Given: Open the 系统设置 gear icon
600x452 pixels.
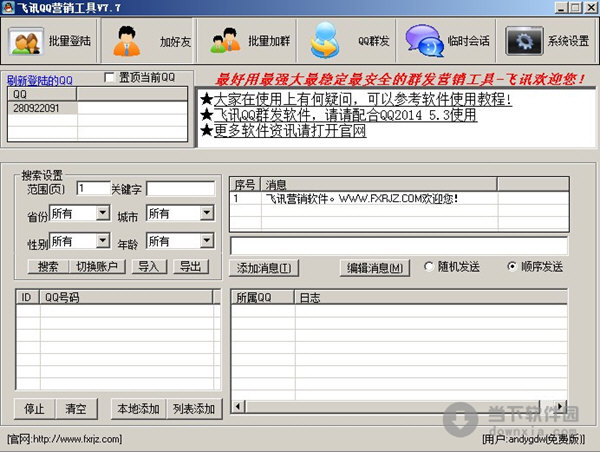Looking at the screenshot, I should click(x=524, y=41).
